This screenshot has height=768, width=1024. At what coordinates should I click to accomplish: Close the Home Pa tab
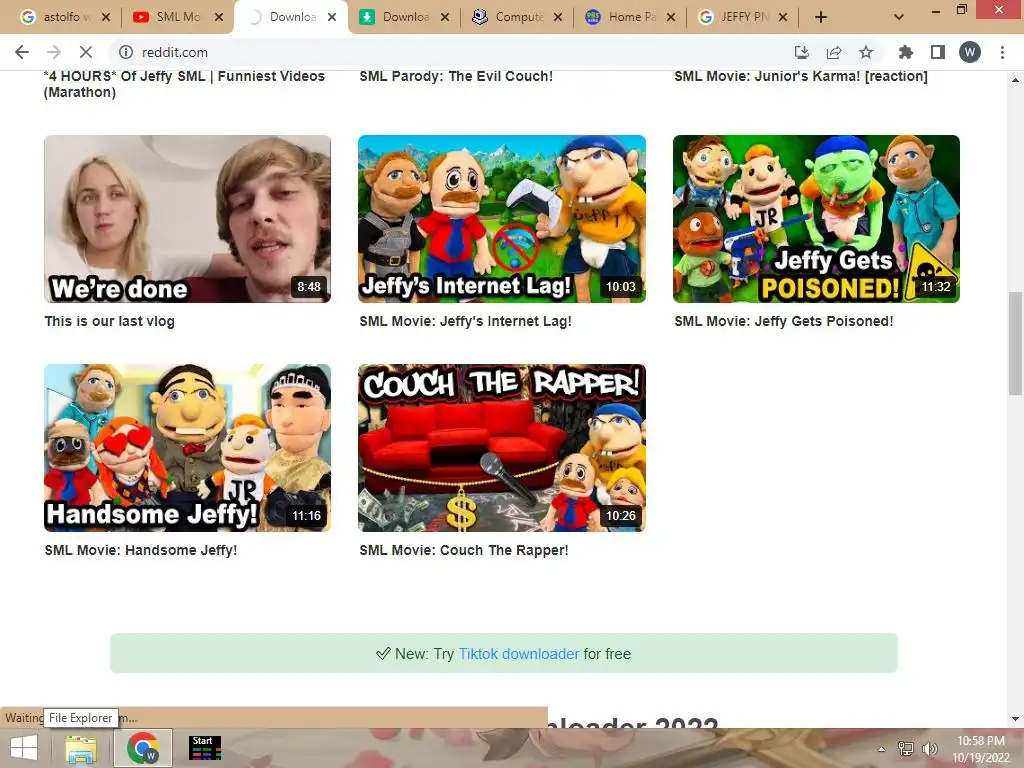tap(671, 17)
